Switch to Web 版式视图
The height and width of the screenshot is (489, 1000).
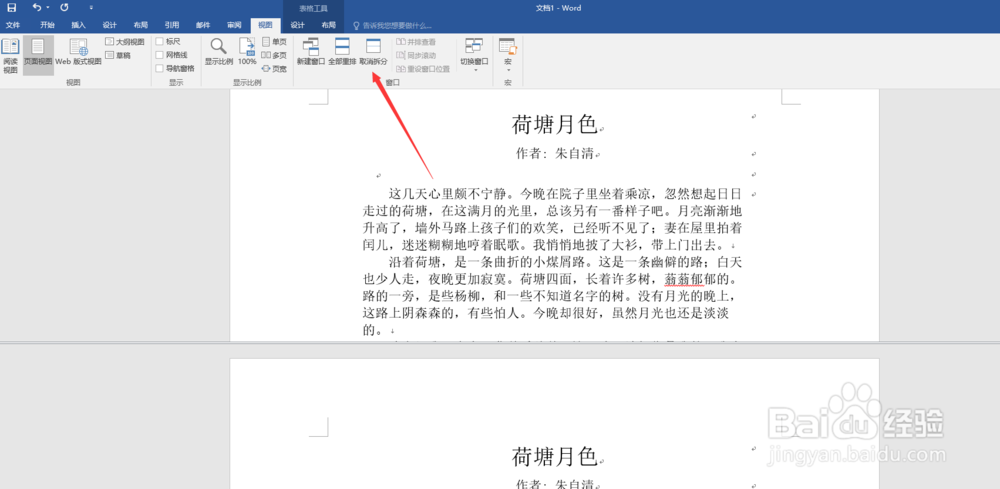(78, 52)
